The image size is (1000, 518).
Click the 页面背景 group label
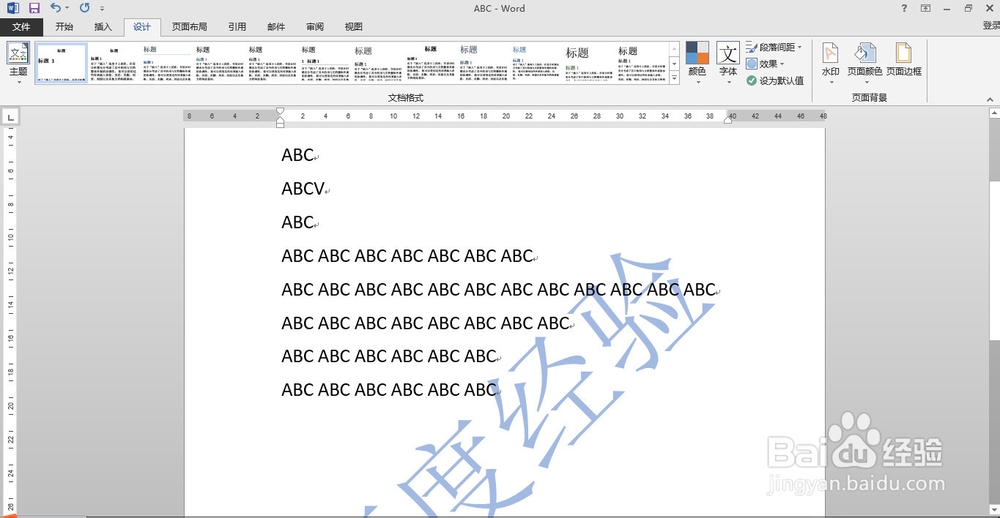[869, 98]
